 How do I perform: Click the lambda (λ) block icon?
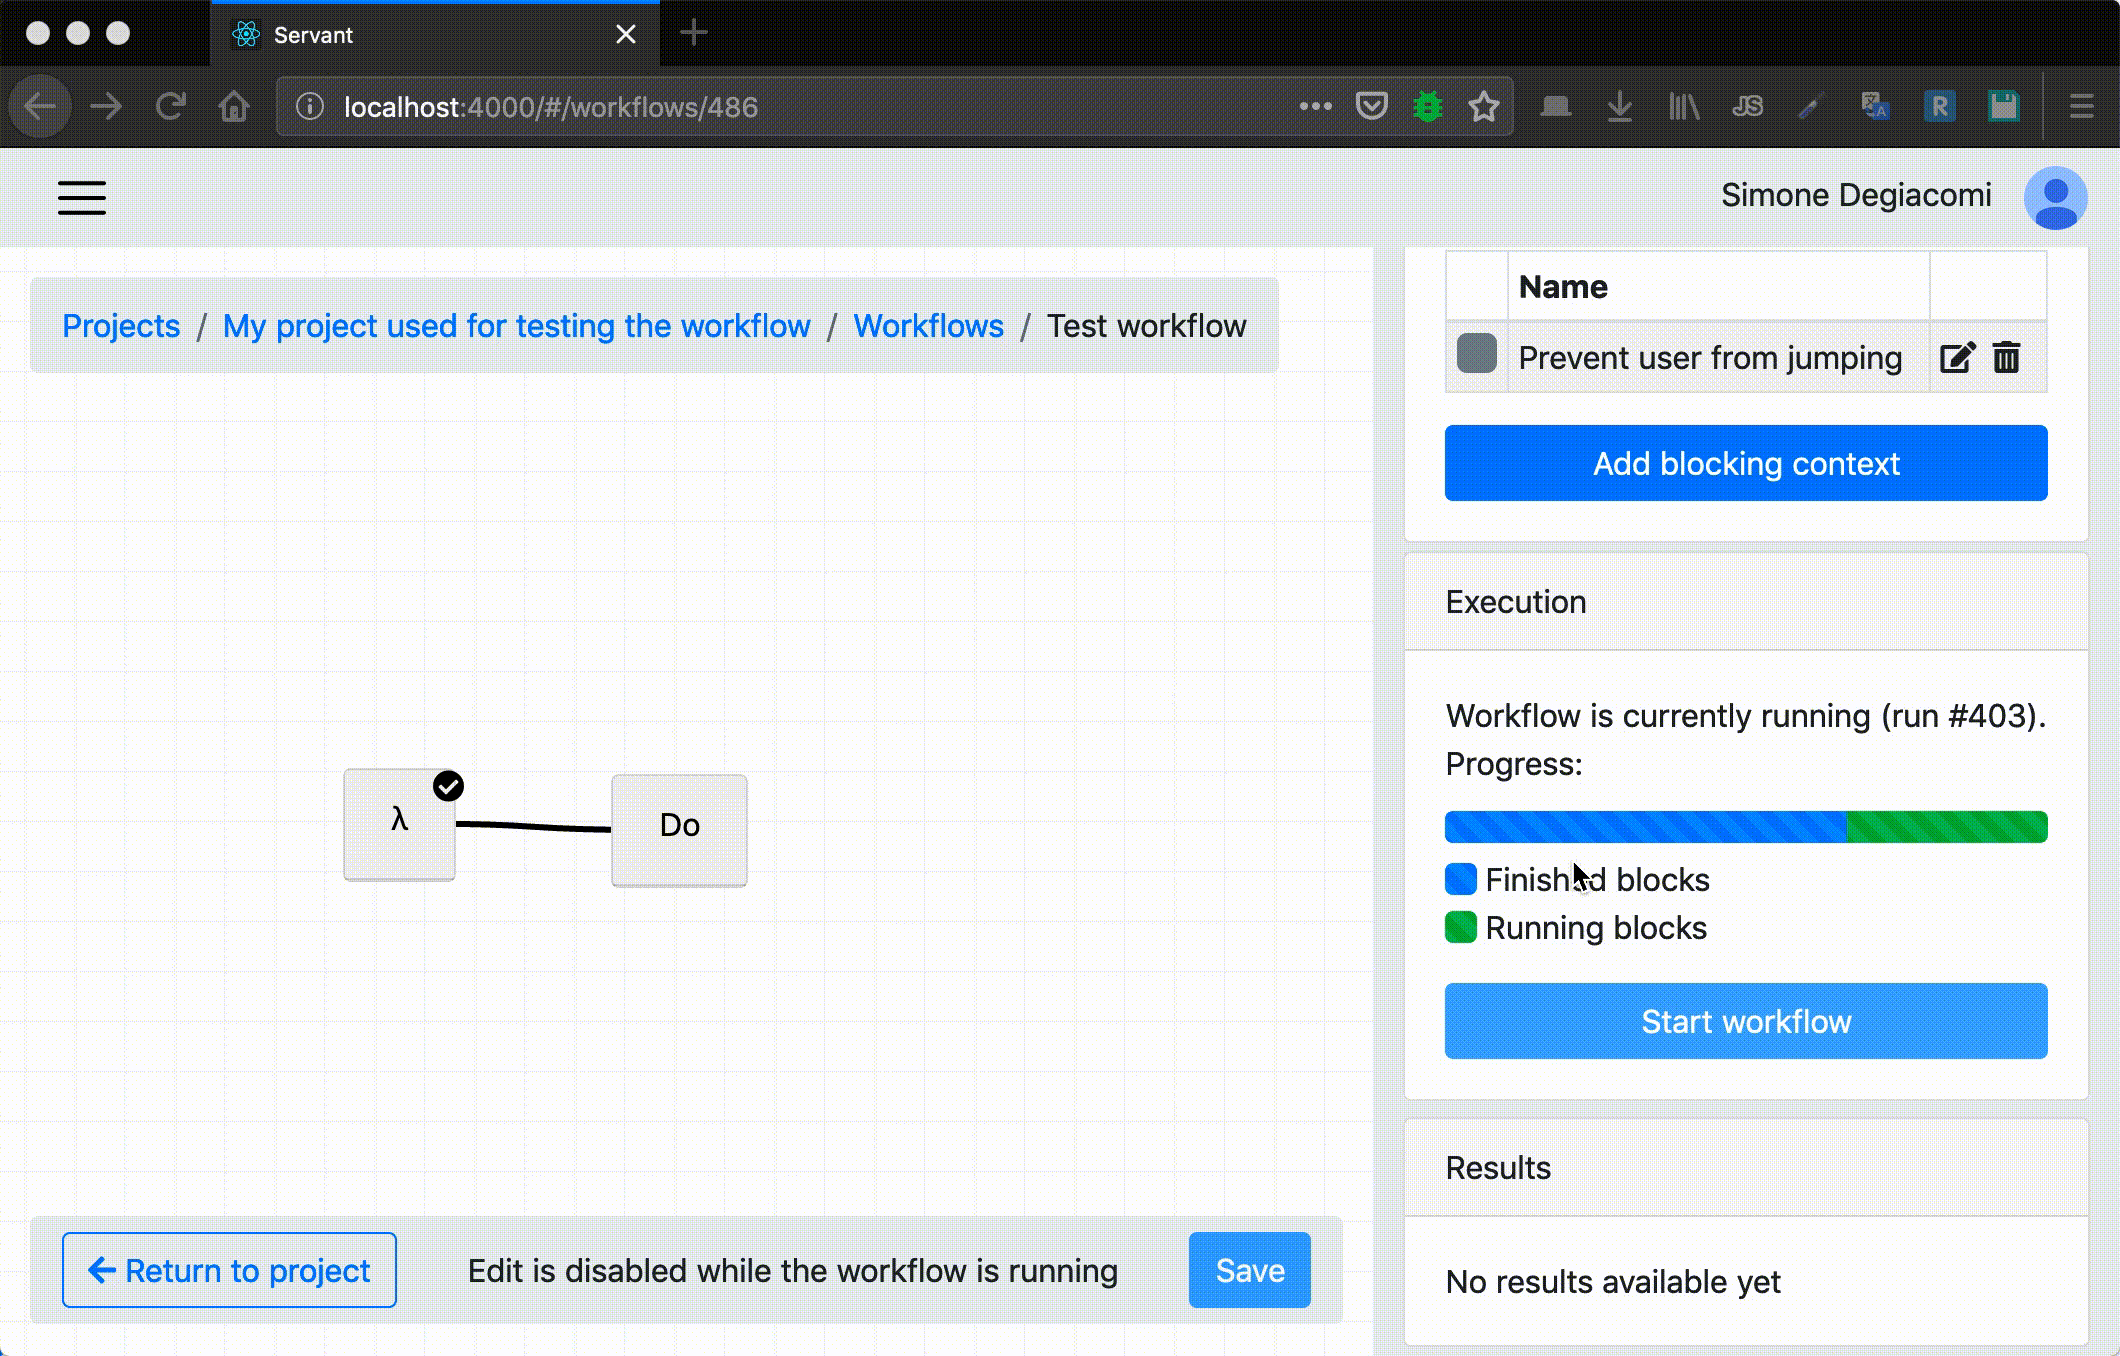click(399, 822)
